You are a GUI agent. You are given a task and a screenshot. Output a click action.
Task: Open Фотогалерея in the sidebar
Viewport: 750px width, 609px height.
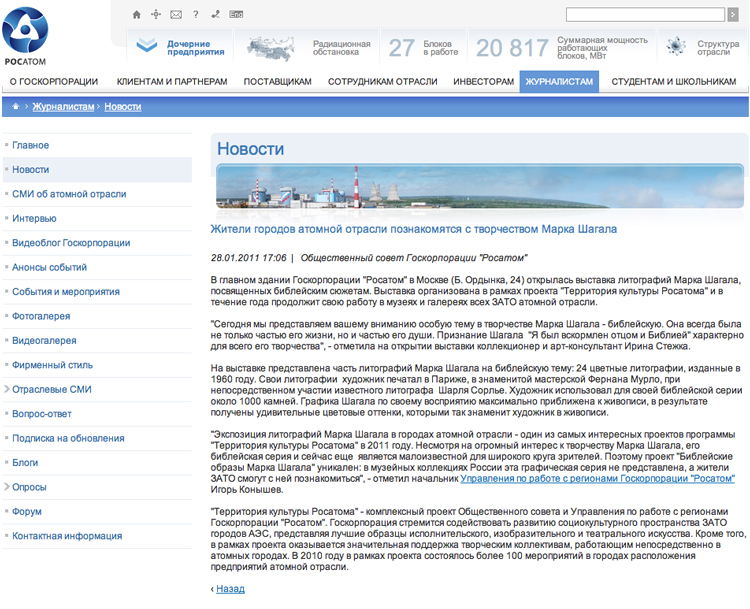pyautogui.click(x=41, y=316)
